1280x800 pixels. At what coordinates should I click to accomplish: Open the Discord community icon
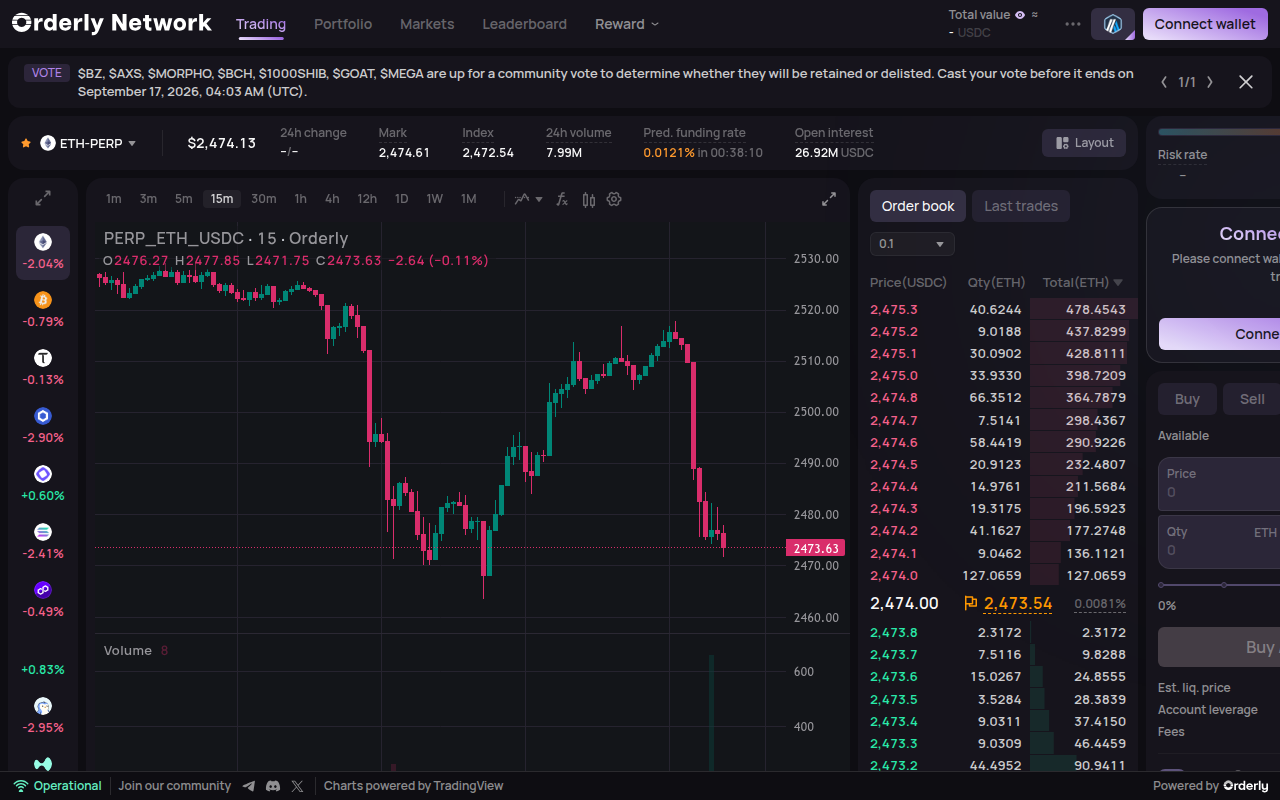[273, 786]
